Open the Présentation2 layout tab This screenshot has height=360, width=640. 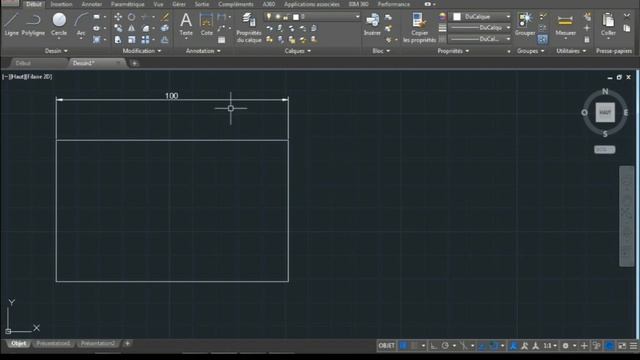point(98,343)
